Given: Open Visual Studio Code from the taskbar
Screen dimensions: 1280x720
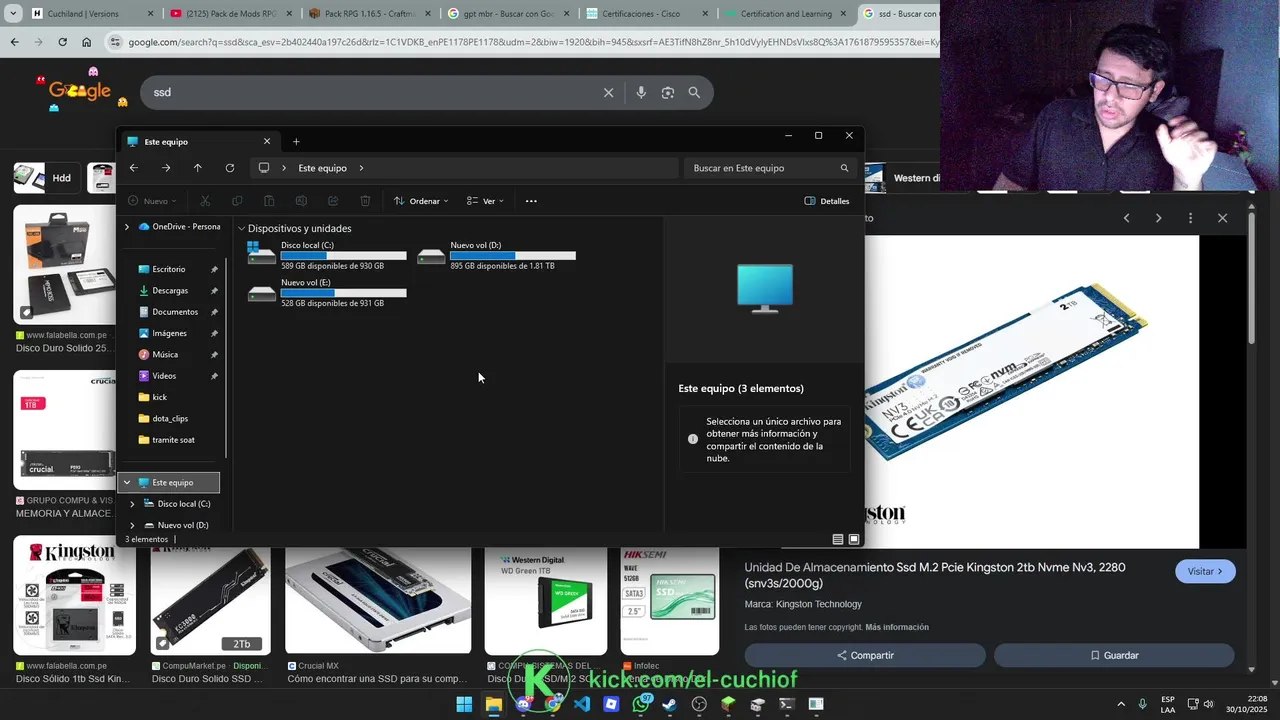Looking at the screenshot, I should pos(582,704).
